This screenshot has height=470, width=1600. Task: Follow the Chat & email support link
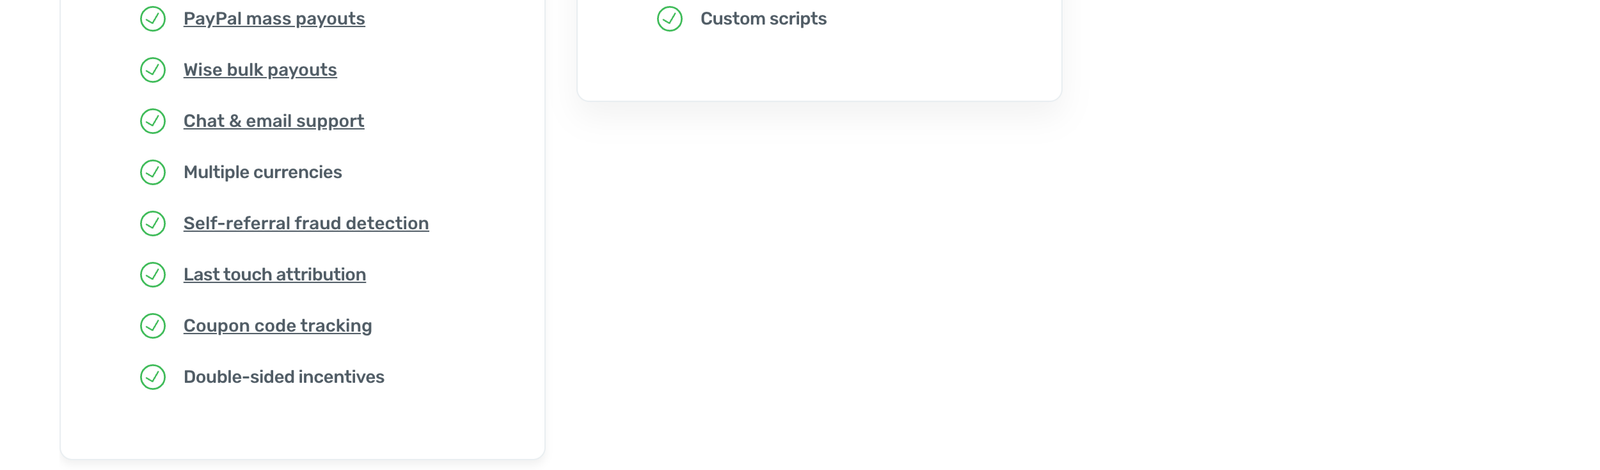tap(273, 121)
